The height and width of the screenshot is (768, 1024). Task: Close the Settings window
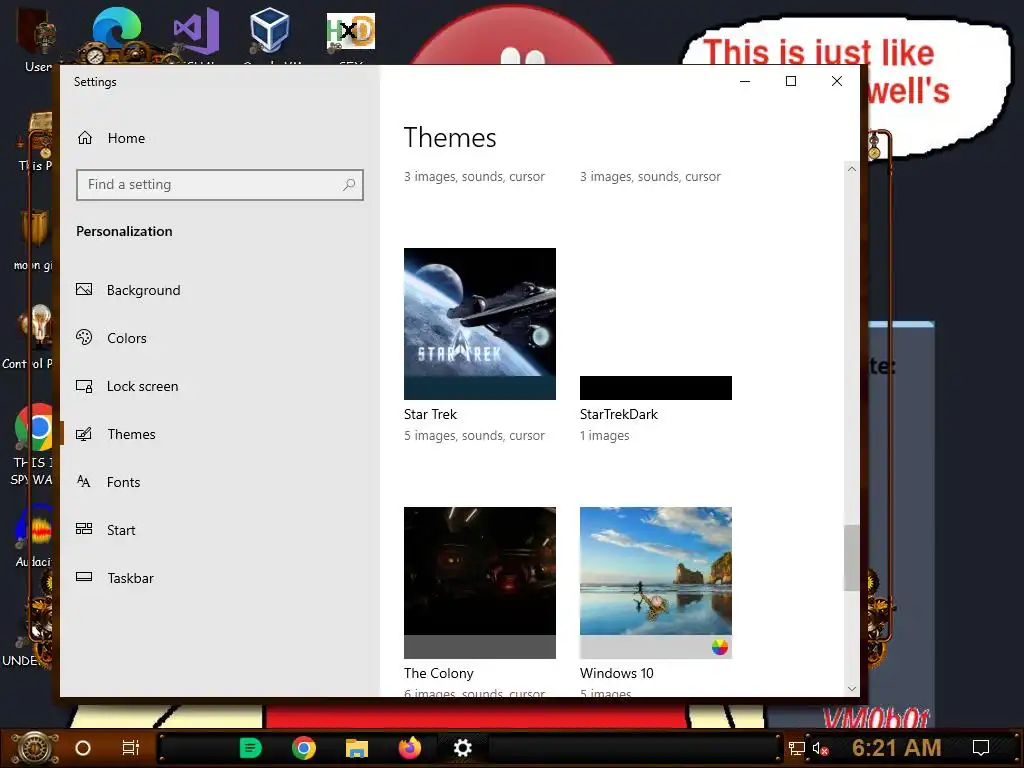pos(837,82)
